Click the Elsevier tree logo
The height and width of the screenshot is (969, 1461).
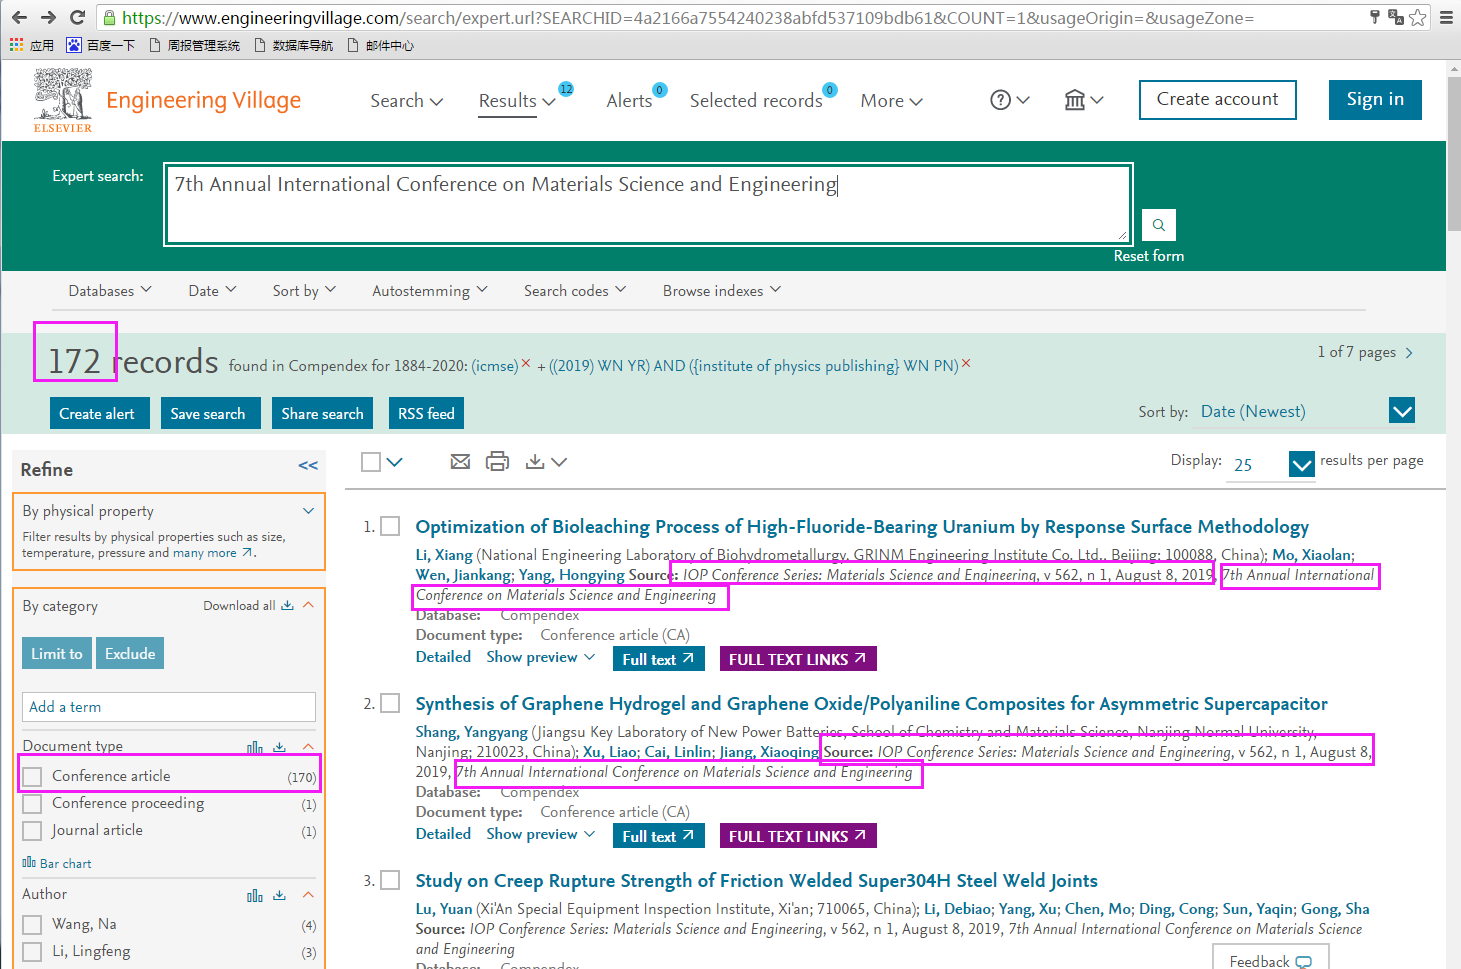pos(63,100)
